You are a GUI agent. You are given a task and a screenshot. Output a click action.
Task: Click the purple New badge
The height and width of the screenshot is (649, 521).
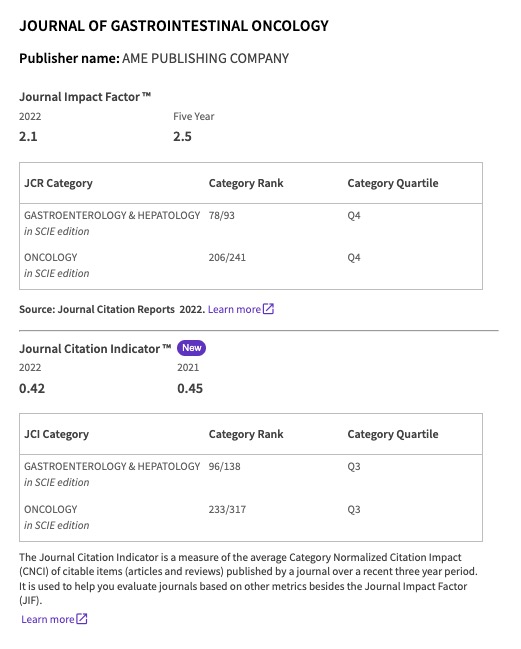(191, 348)
